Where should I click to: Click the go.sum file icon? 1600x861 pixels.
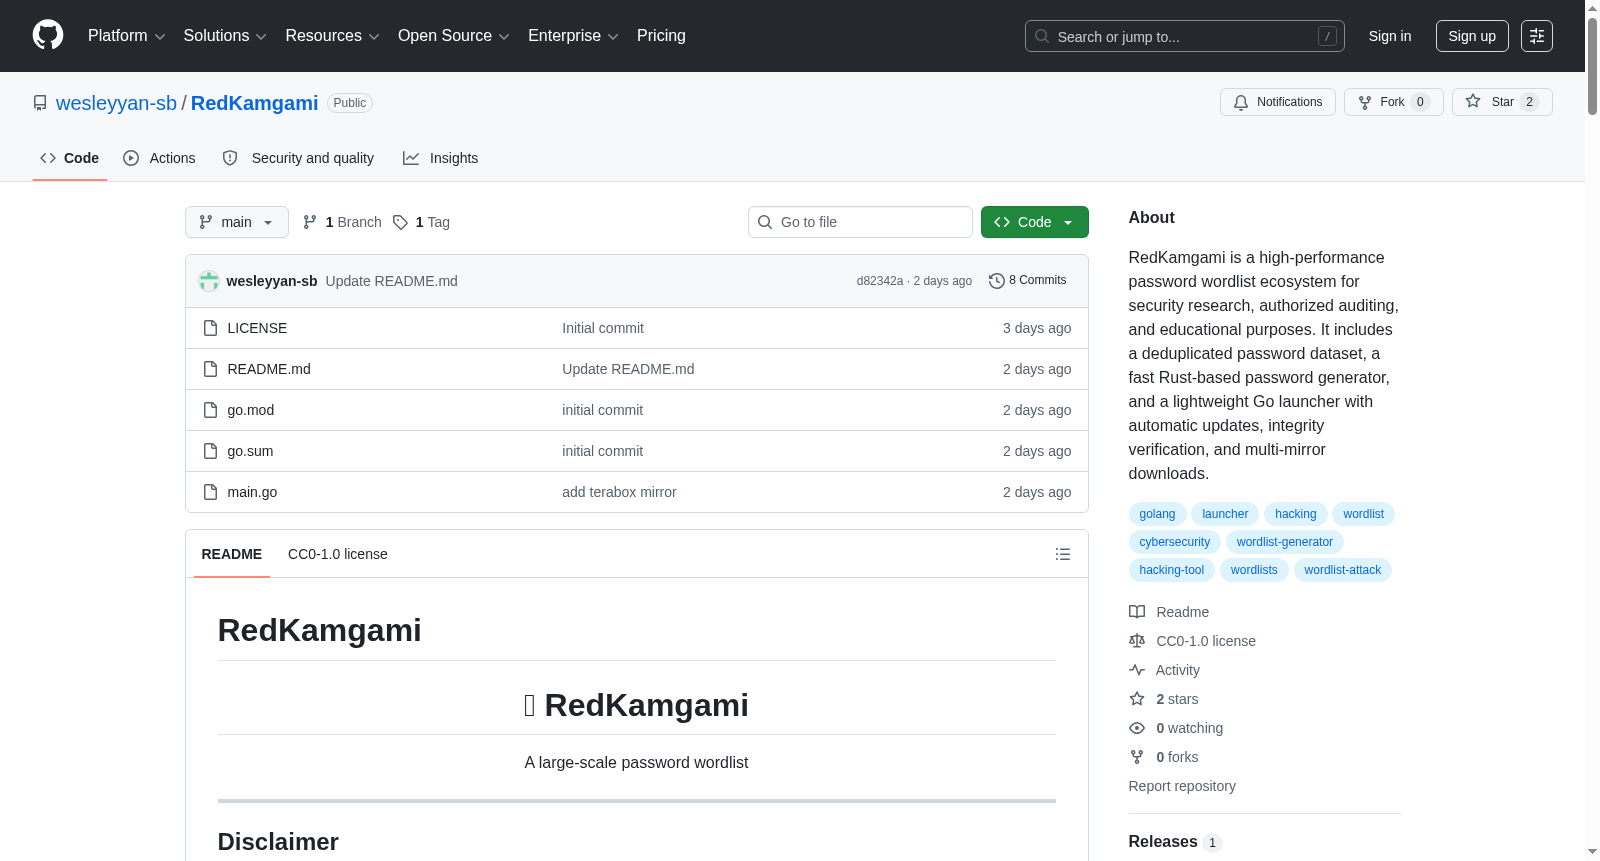(x=210, y=451)
